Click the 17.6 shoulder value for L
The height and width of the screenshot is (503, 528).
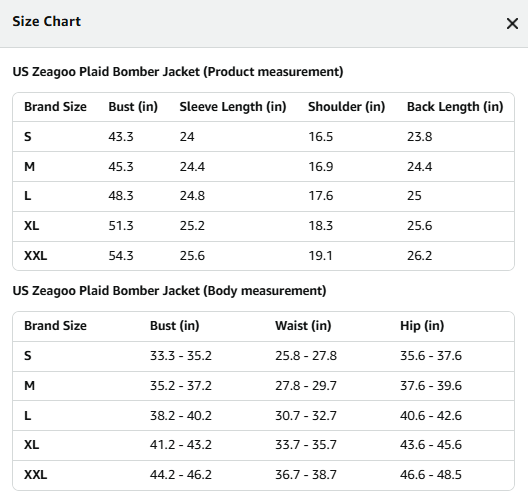[x=321, y=196]
